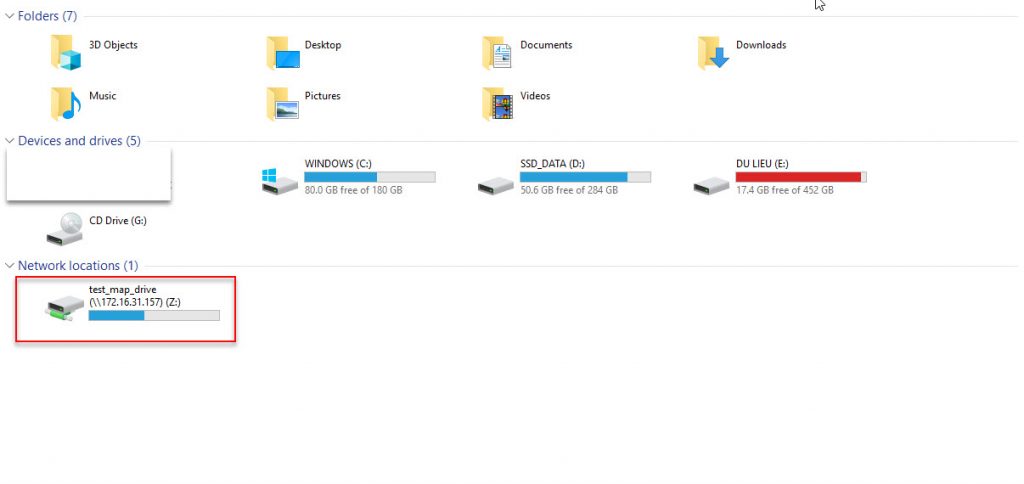Click the Z: network drive usage bar
Screen dimensions: 1024x484
click(x=154, y=315)
